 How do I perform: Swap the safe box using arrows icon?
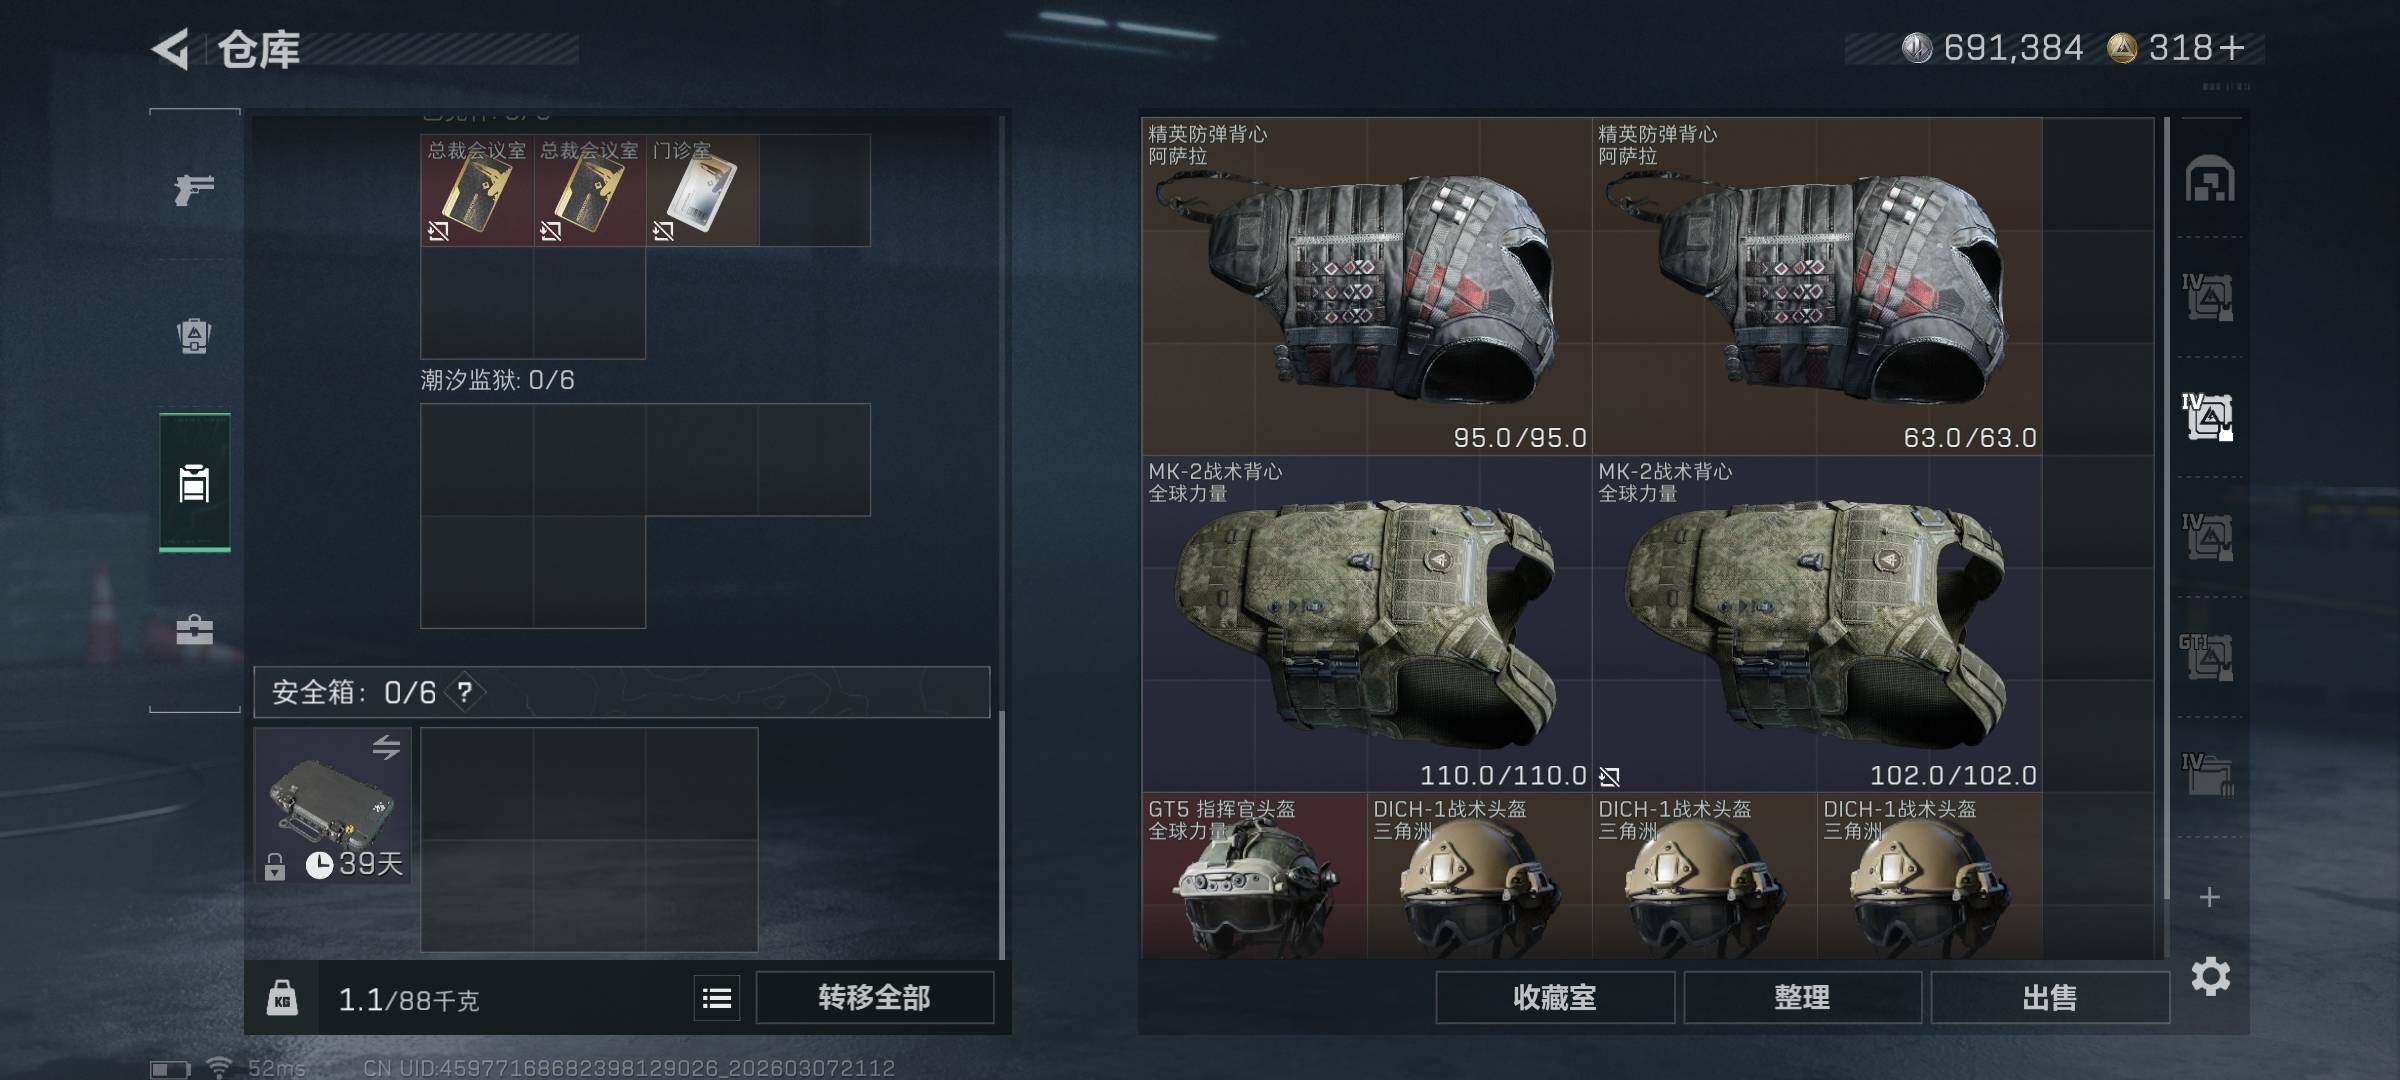click(386, 747)
